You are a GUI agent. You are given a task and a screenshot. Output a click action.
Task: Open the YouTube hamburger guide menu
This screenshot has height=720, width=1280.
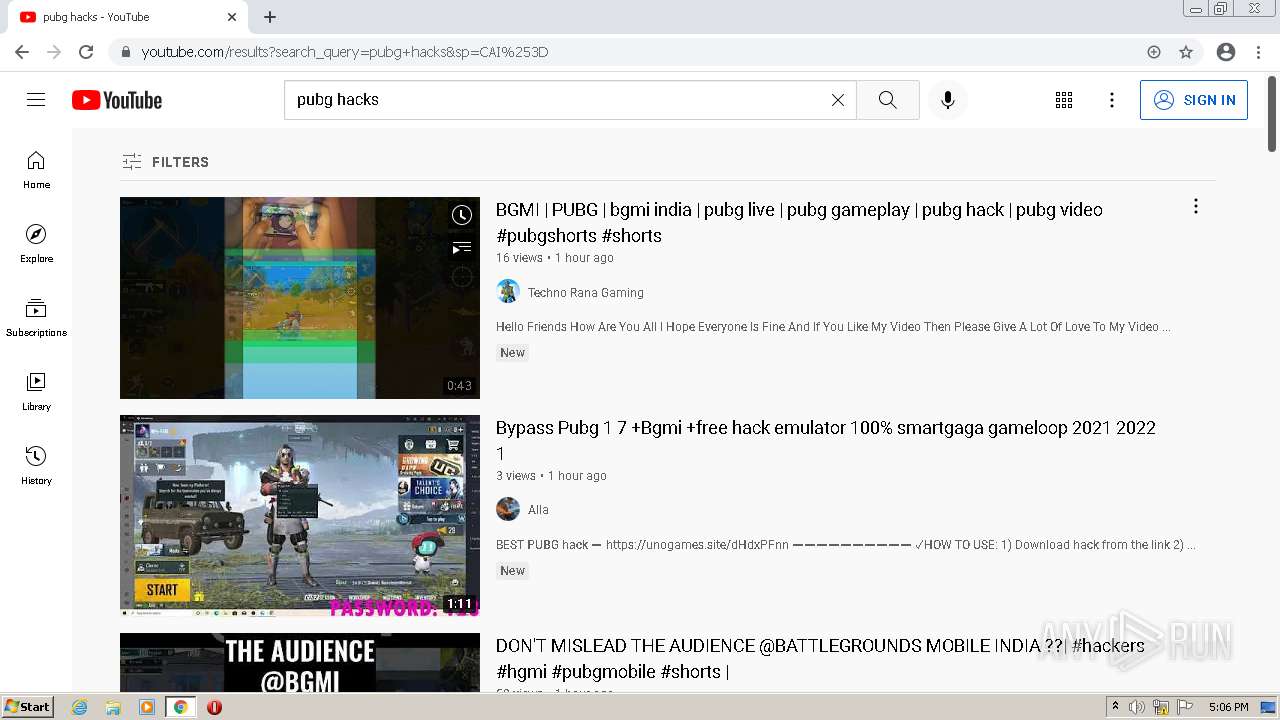(x=36, y=100)
